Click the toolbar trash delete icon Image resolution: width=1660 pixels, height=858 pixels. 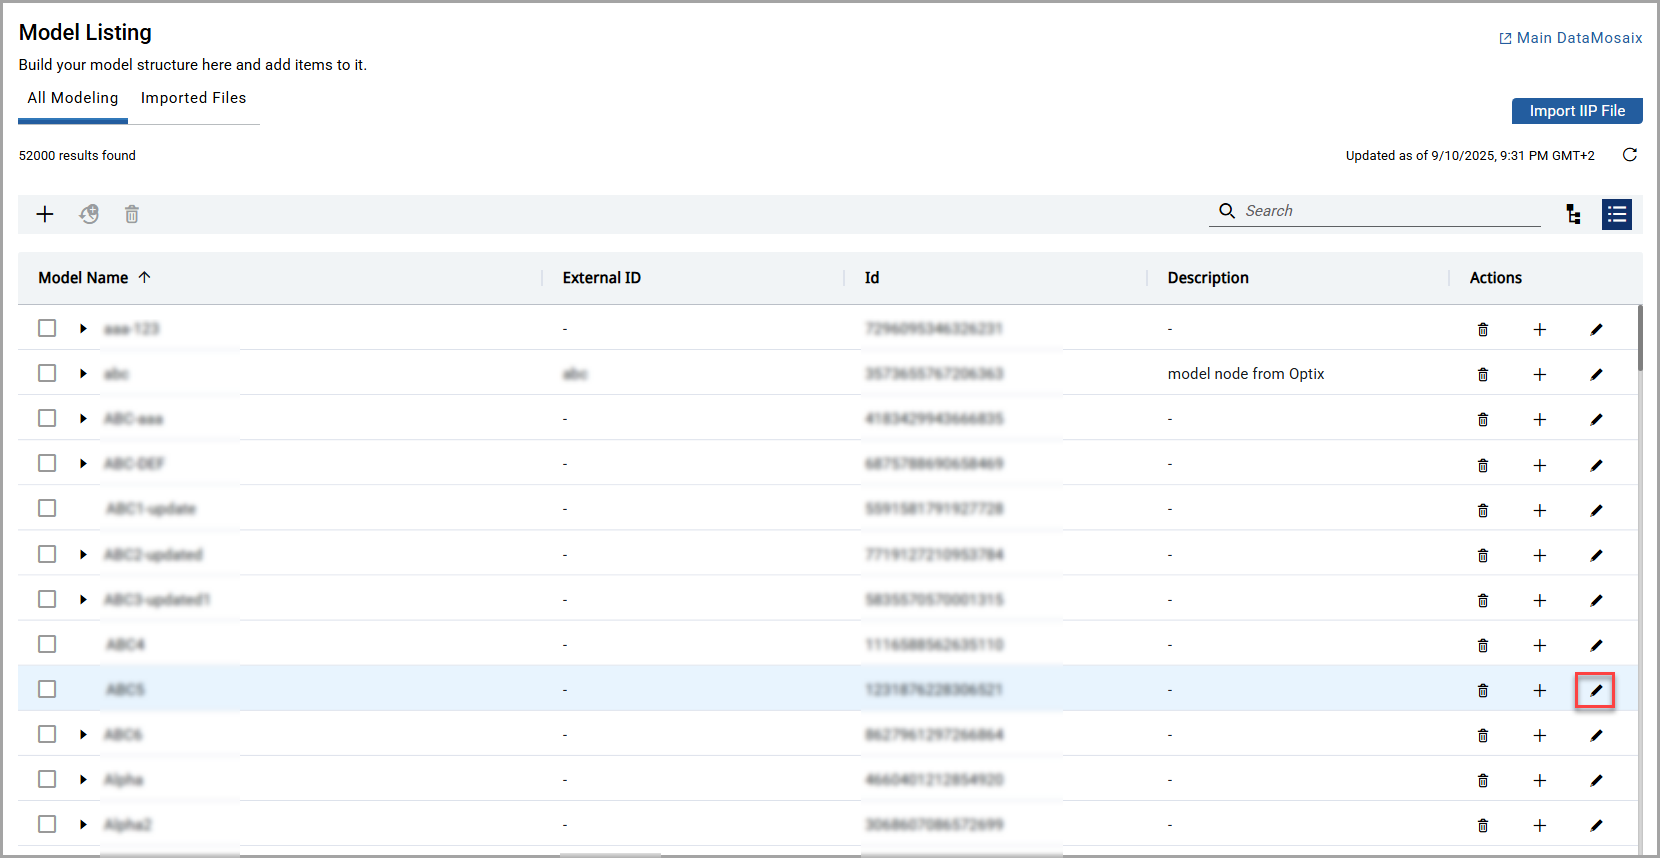(132, 214)
